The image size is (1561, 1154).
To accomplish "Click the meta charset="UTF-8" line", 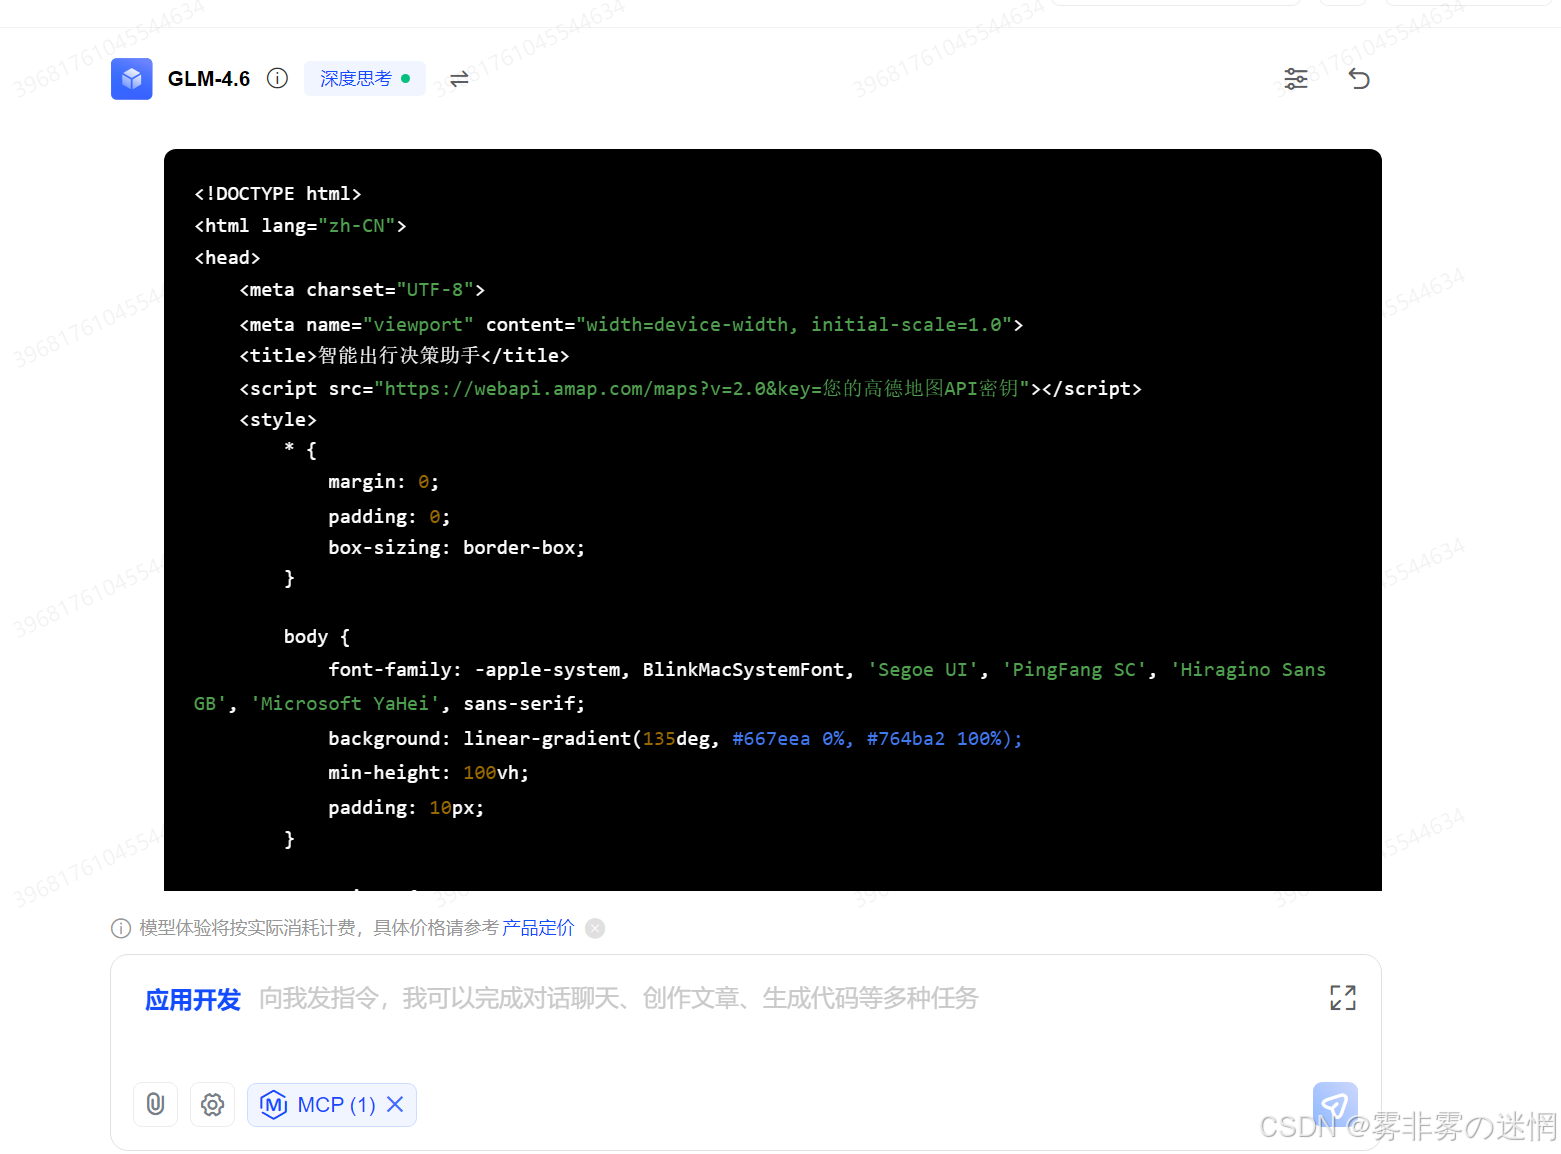I will pos(362,289).
